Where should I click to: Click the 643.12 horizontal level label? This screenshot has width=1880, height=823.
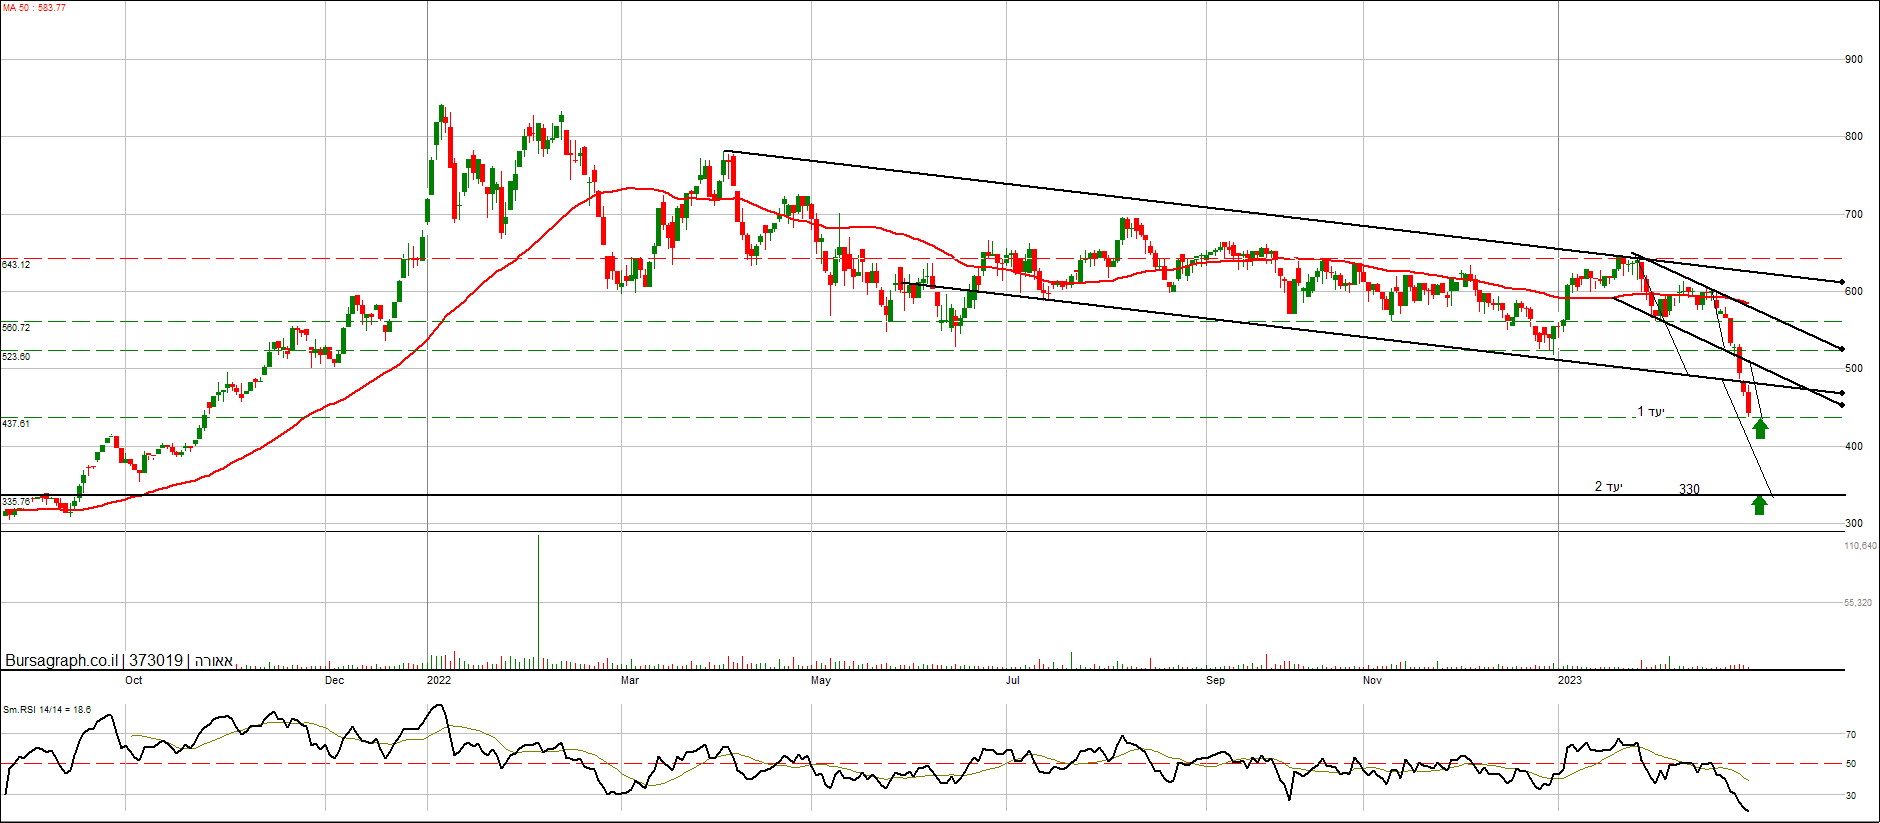(x=16, y=265)
